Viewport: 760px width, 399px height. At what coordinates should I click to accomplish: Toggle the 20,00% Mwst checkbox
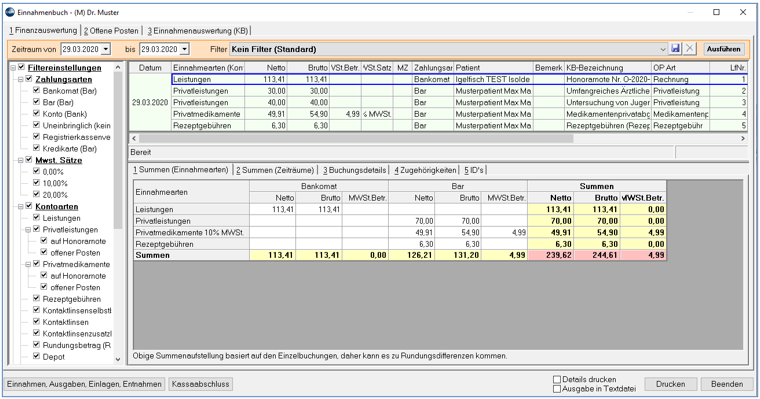coord(36,194)
